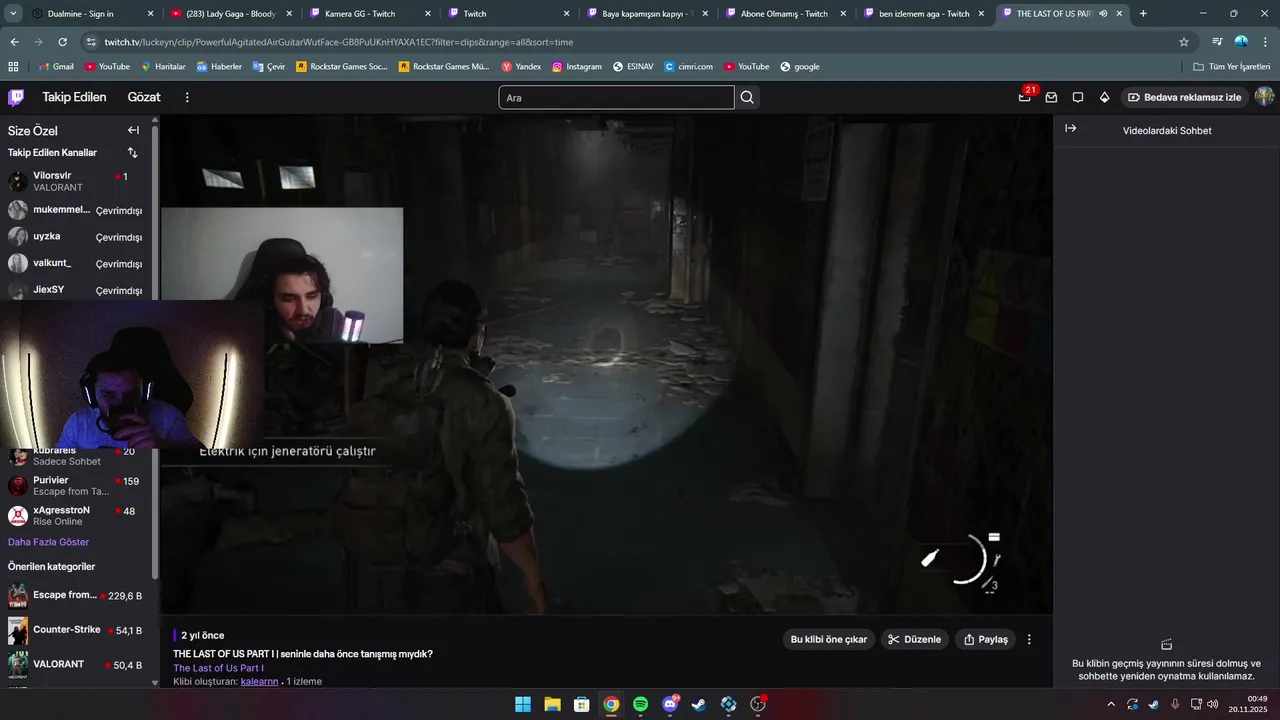The image size is (1280, 720).
Task: Mute the tab via speaker icon
Action: tap(1103, 14)
